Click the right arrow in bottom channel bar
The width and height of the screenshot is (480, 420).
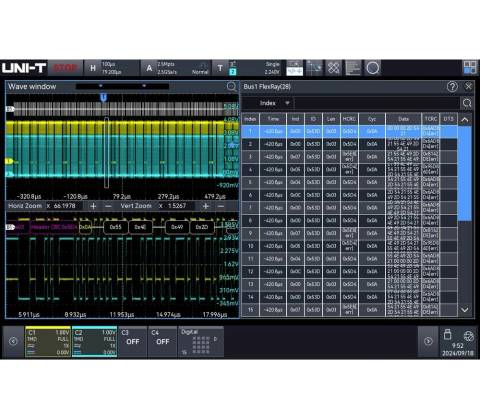(x=428, y=341)
